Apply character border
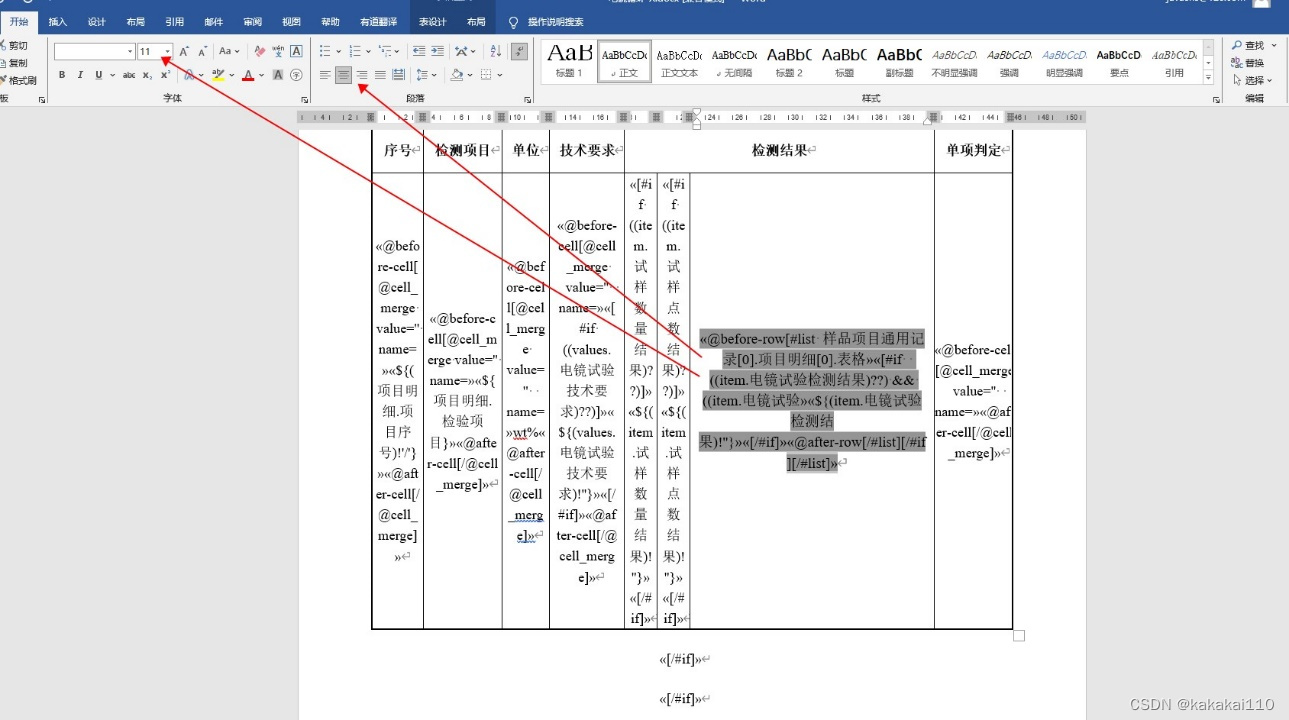This screenshot has width=1289, height=720. [296, 51]
